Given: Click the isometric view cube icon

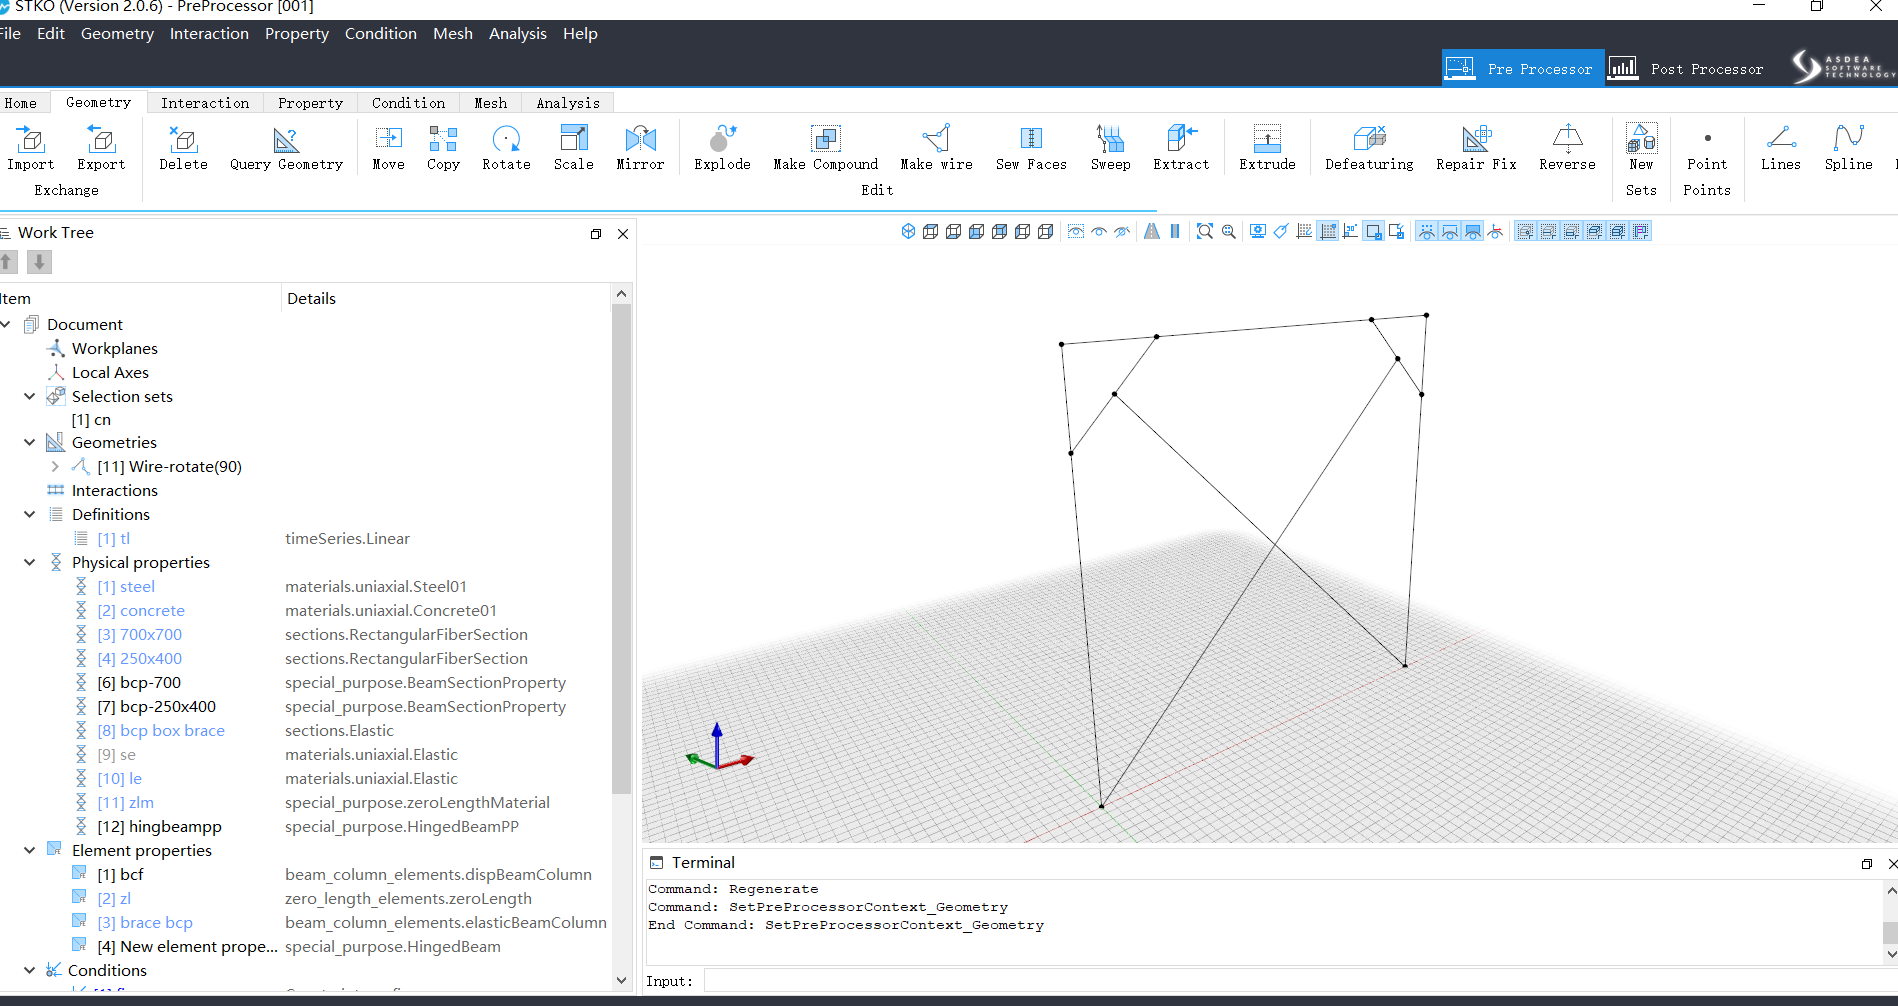Looking at the screenshot, I should (908, 231).
